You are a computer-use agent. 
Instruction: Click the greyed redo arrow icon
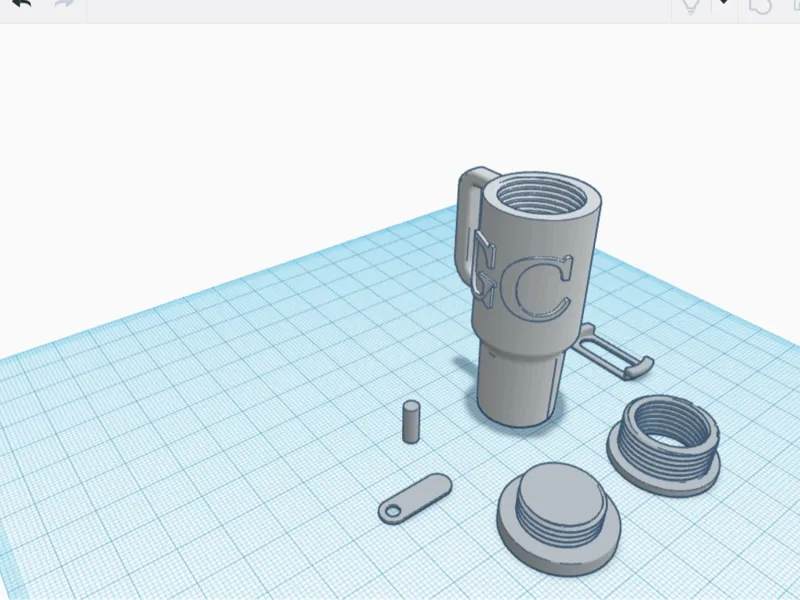coord(64,3)
